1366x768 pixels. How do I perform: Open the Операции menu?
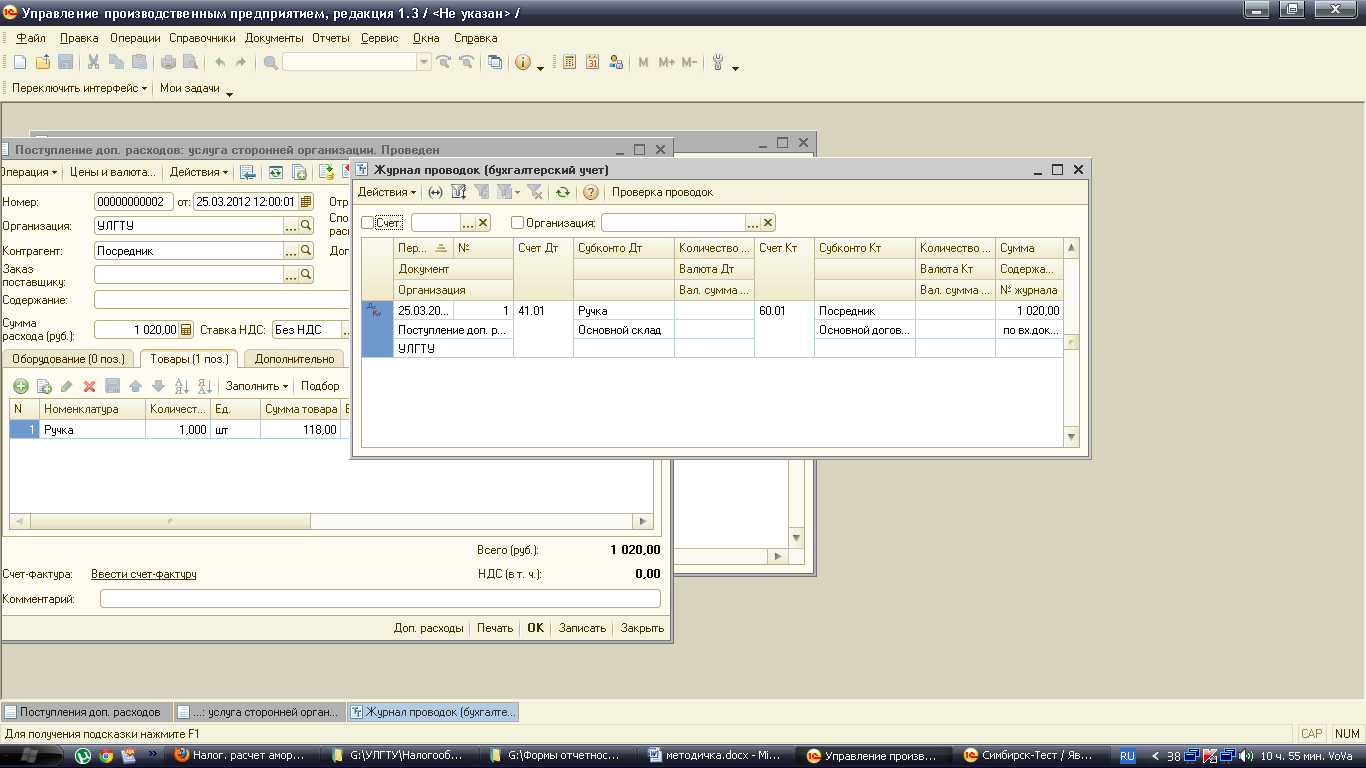[135, 38]
